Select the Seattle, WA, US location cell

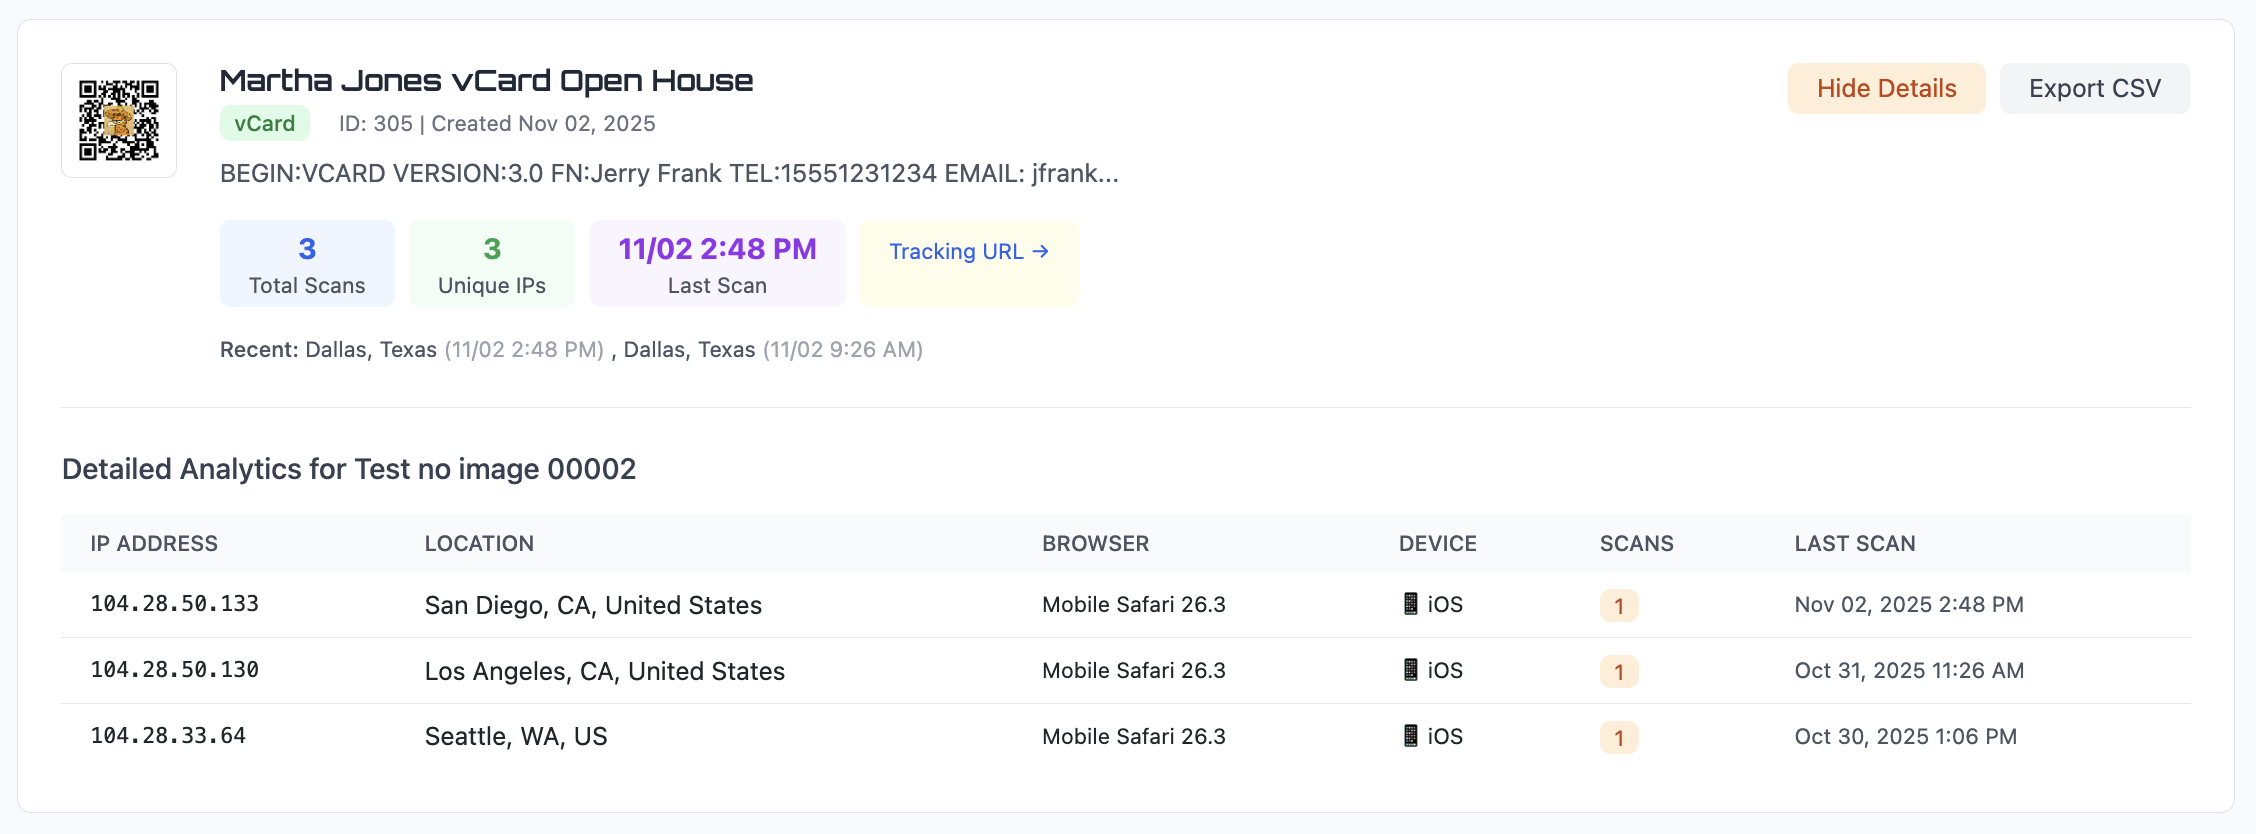click(516, 737)
